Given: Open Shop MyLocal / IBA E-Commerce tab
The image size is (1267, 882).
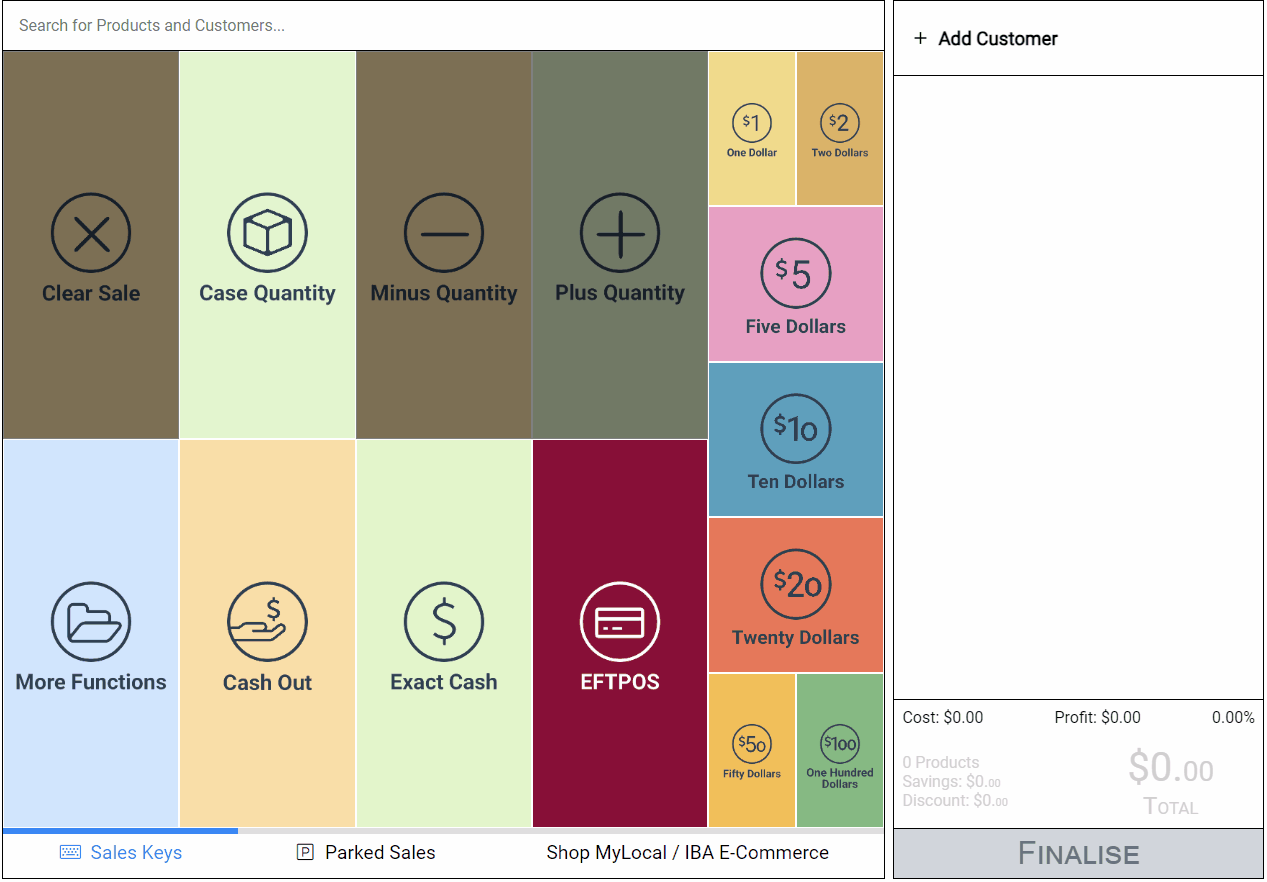Looking at the screenshot, I should pos(687,853).
